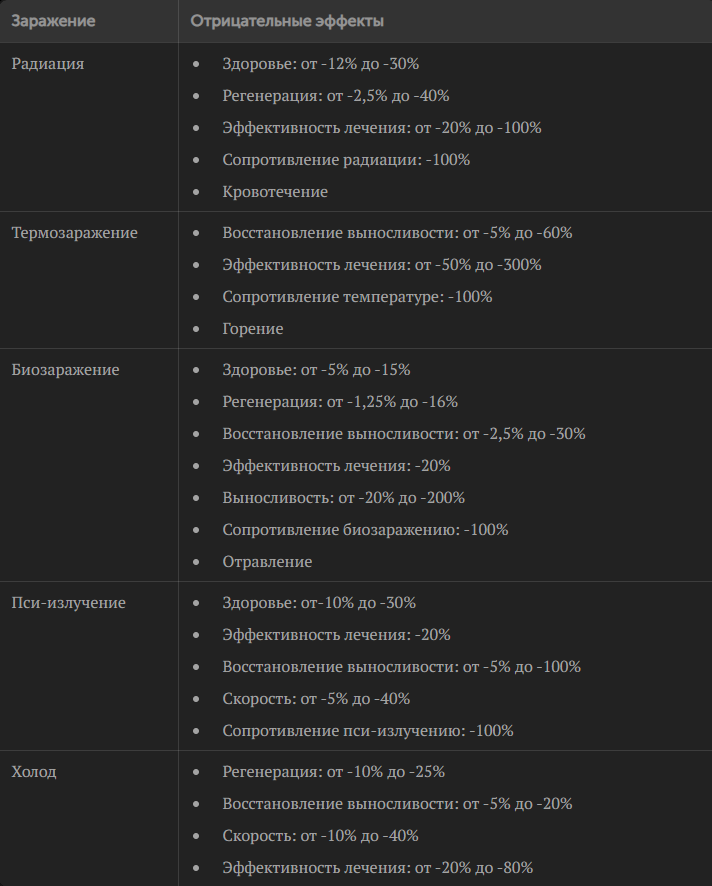Select the Термозаражение row label
The image size is (712, 886).
point(75,233)
